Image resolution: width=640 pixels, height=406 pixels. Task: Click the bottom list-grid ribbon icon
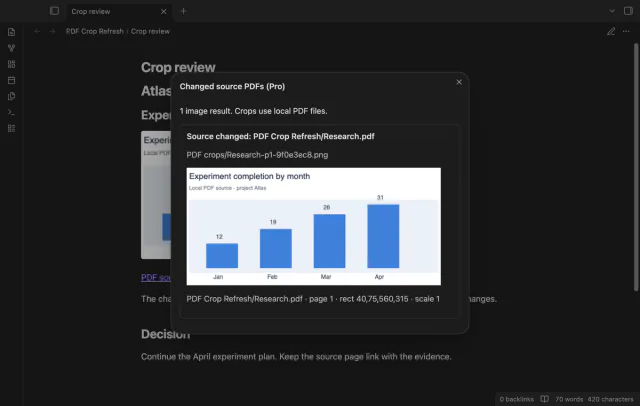pyautogui.click(x=11, y=128)
